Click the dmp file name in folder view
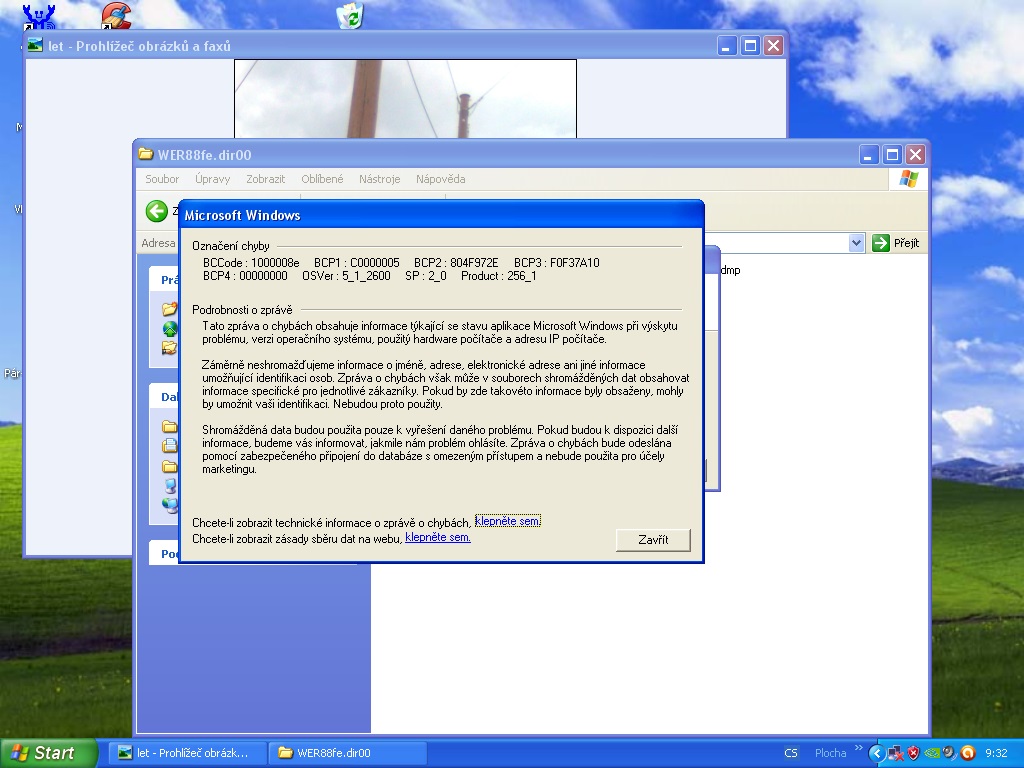This screenshot has width=1024, height=768. (729, 270)
